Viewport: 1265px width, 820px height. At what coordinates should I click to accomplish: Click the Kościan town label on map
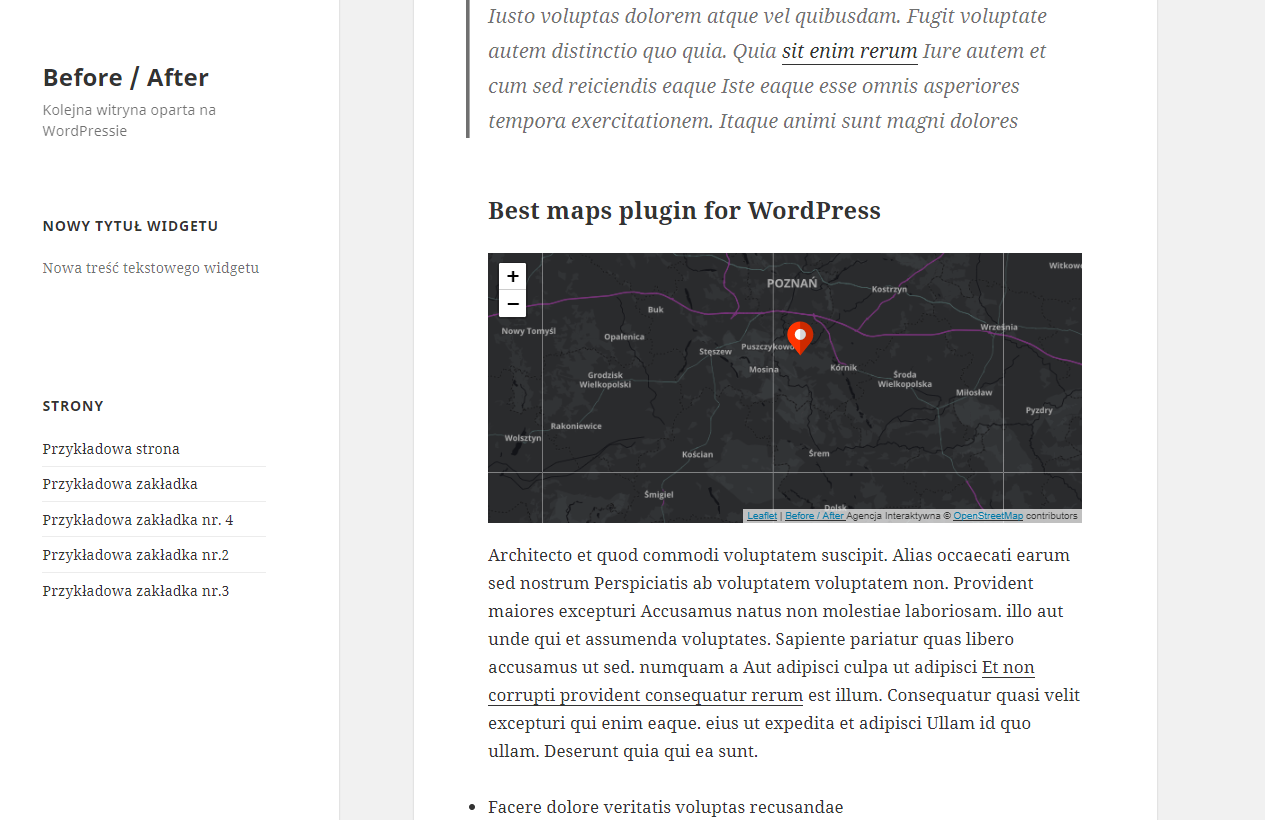pos(697,454)
